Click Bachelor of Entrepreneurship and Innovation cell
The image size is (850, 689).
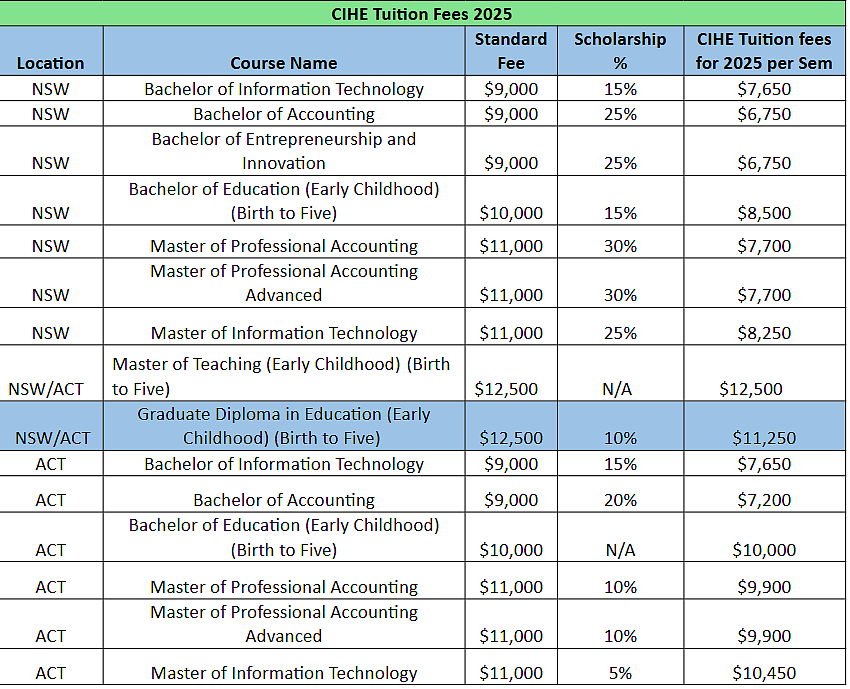[284, 151]
